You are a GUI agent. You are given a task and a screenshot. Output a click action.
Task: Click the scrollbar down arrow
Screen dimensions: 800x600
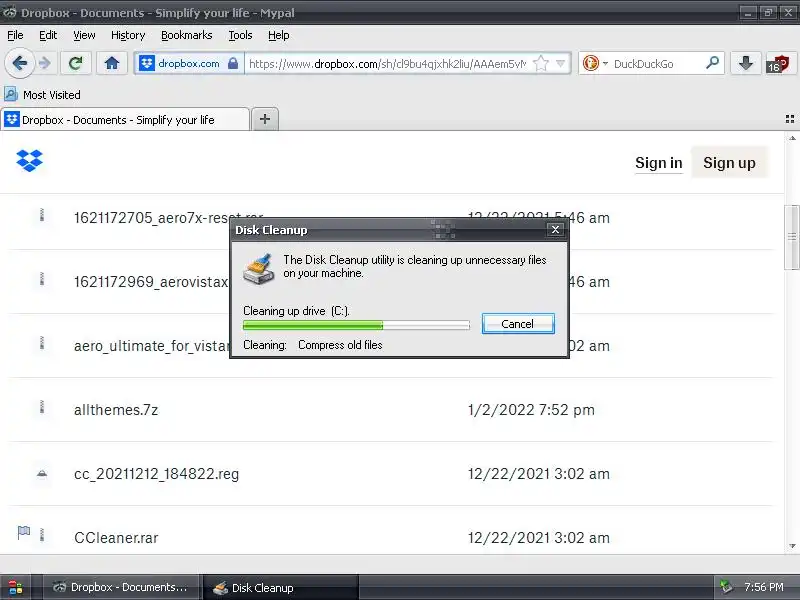click(x=792, y=546)
